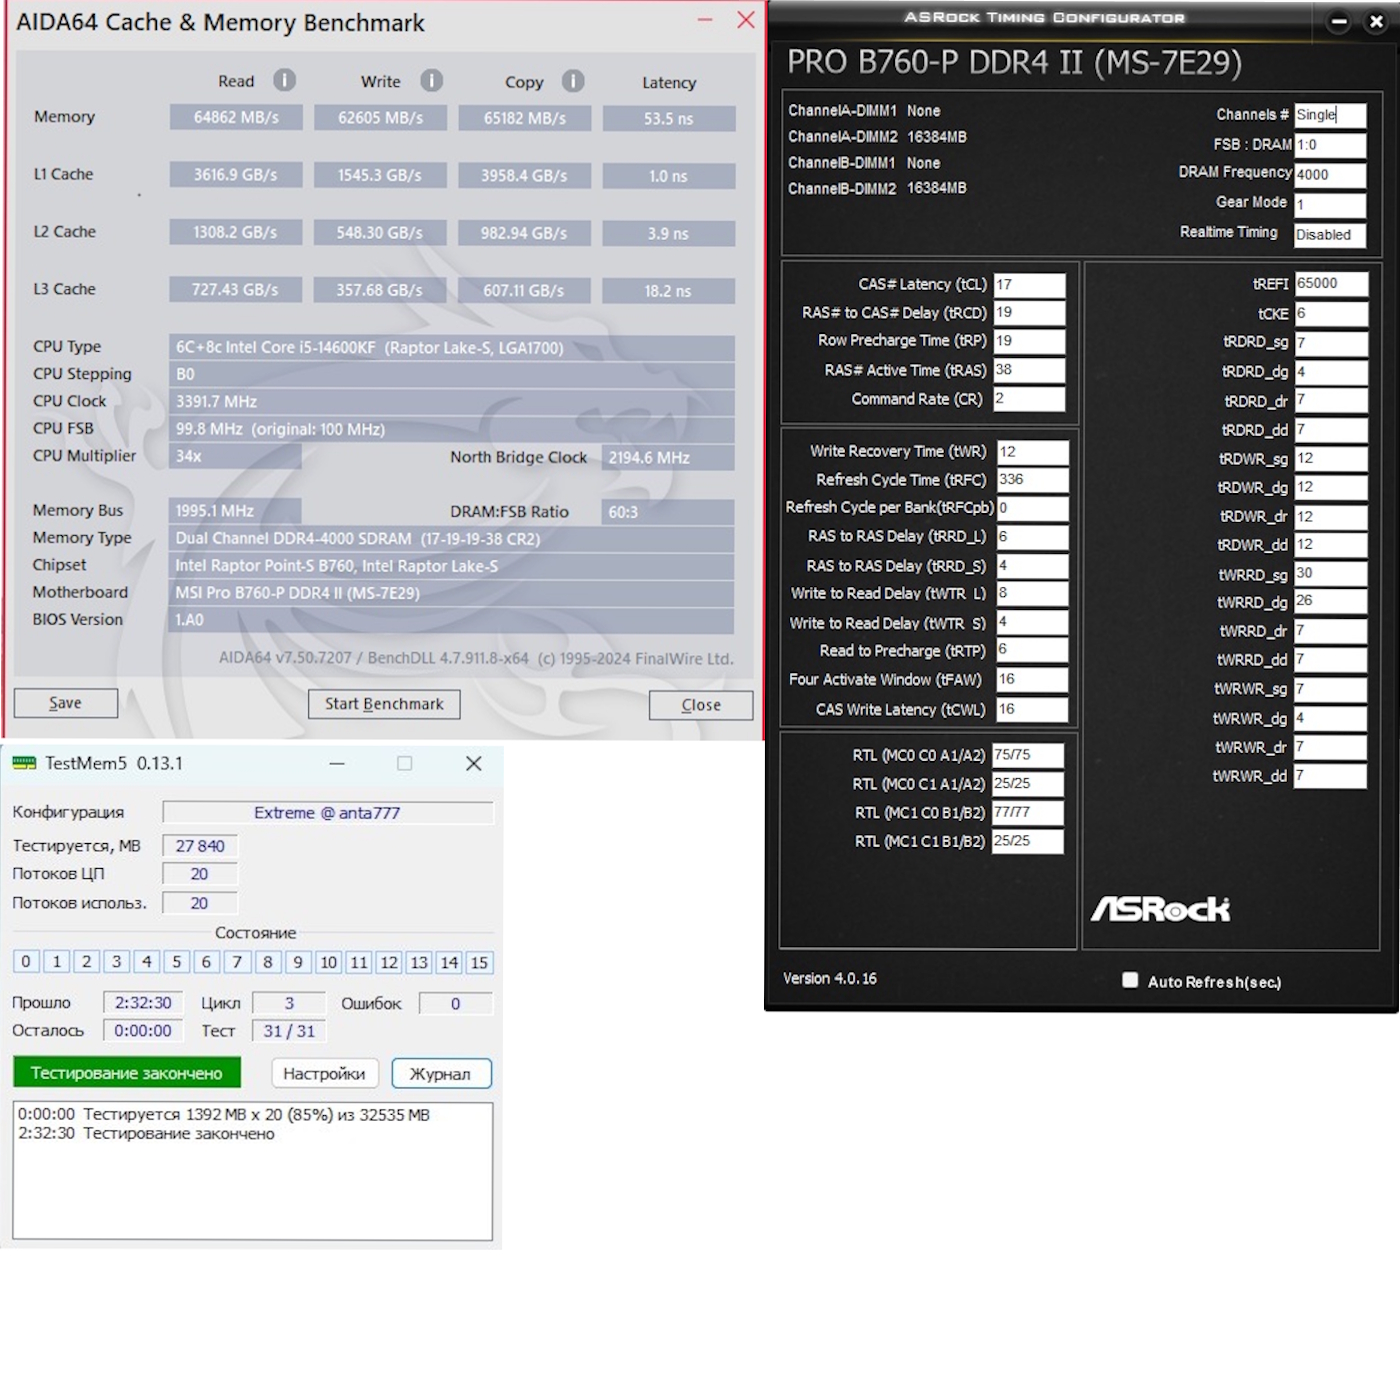Viewport: 1400px width, 1400px height.
Task: Click the tWRRD_dg field showing 26
Action: 1331,602
